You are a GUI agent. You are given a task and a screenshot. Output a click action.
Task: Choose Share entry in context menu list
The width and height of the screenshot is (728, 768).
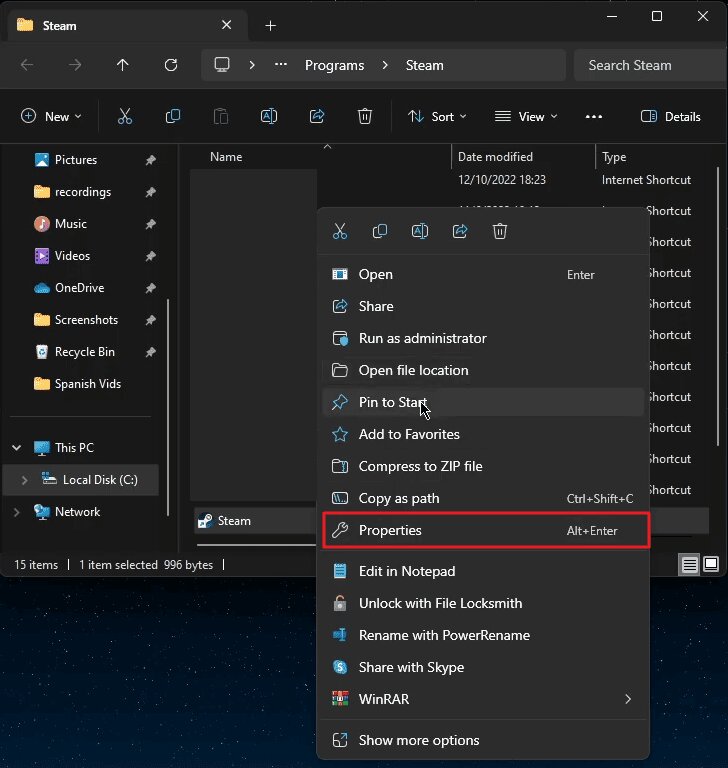483,306
